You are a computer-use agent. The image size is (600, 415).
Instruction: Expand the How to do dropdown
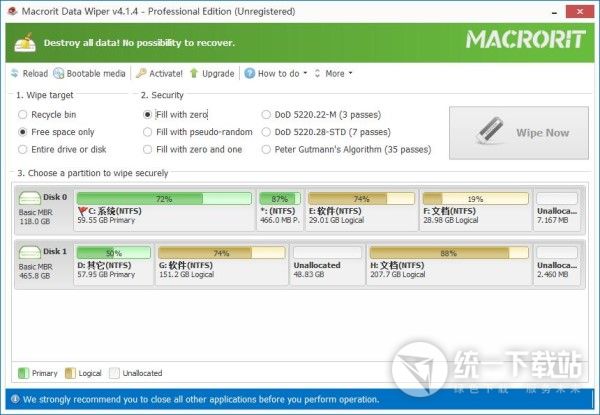[x=278, y=73]
